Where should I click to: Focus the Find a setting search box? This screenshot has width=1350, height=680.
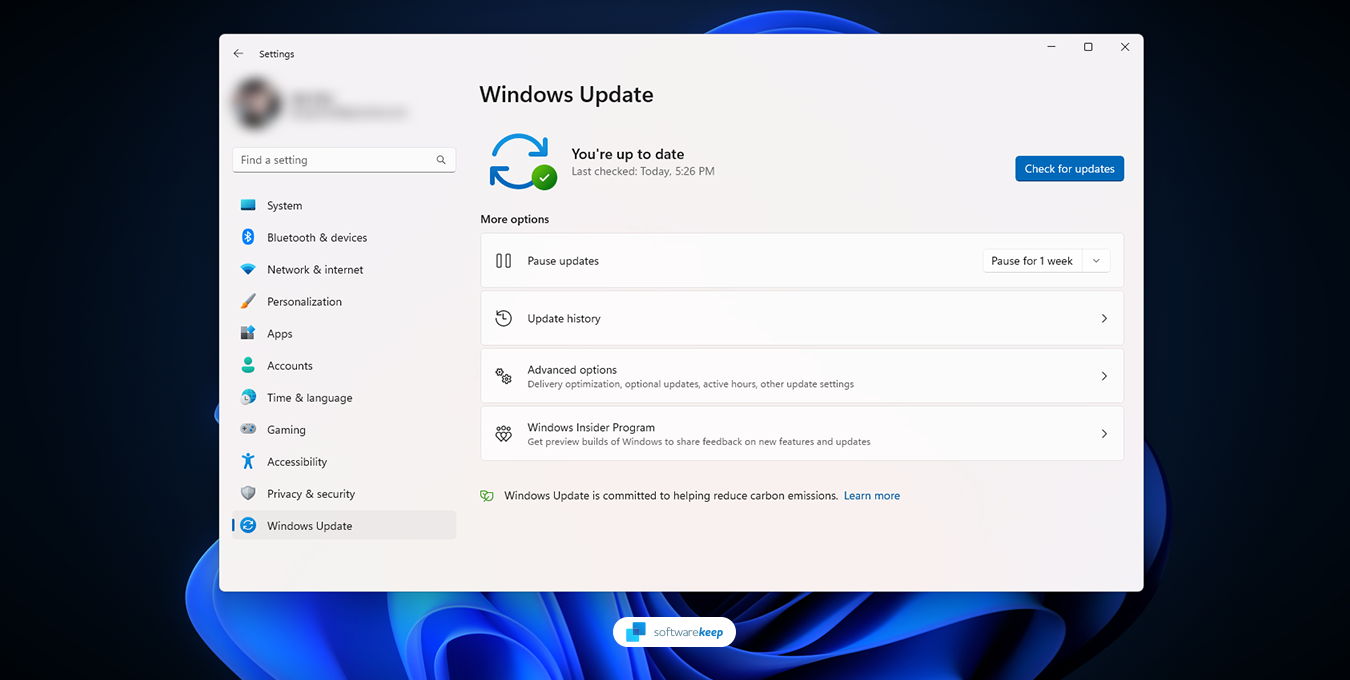coord(335,160)
